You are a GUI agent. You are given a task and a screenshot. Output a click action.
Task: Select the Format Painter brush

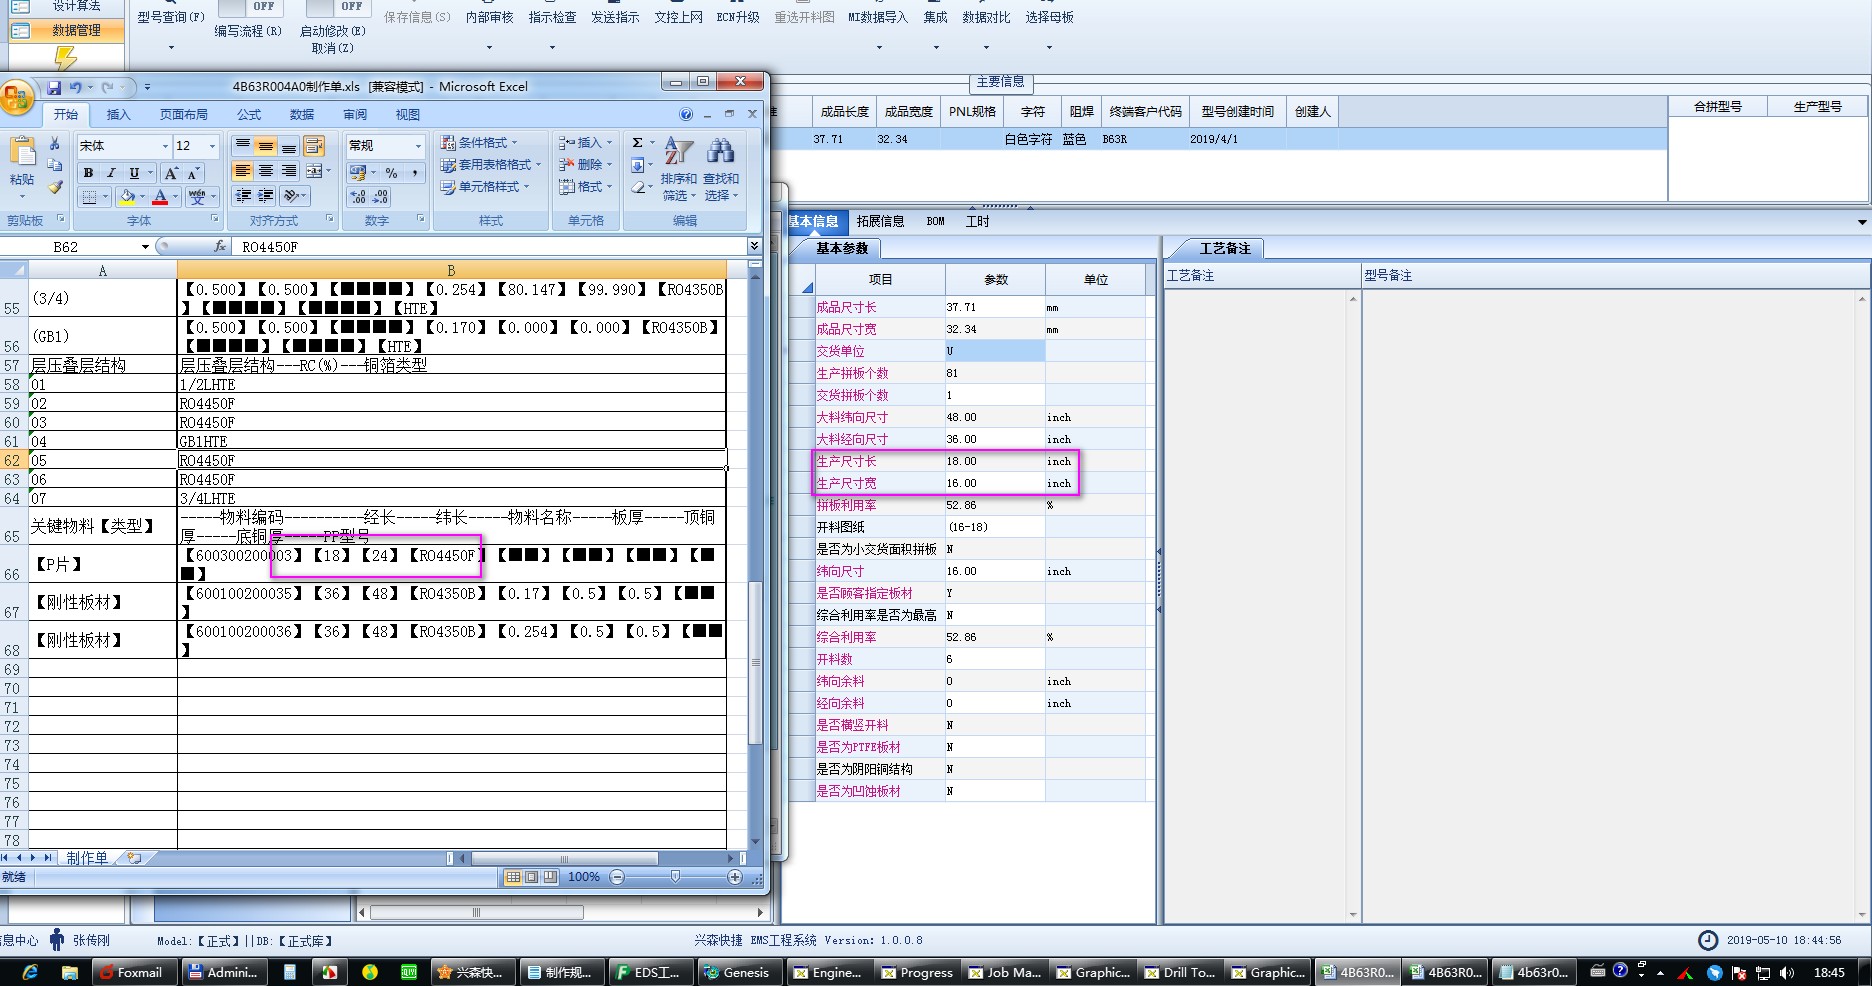click(55, 187)
